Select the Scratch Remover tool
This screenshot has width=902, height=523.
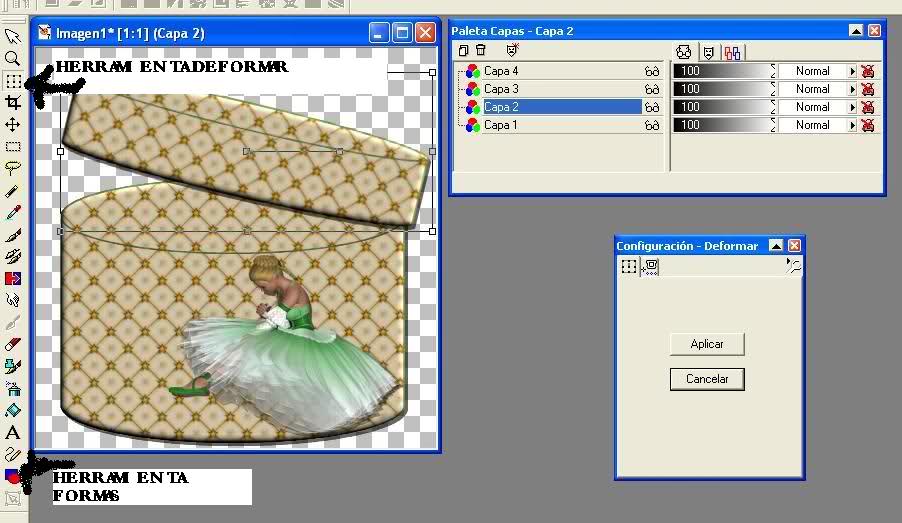tap(13, 322)
